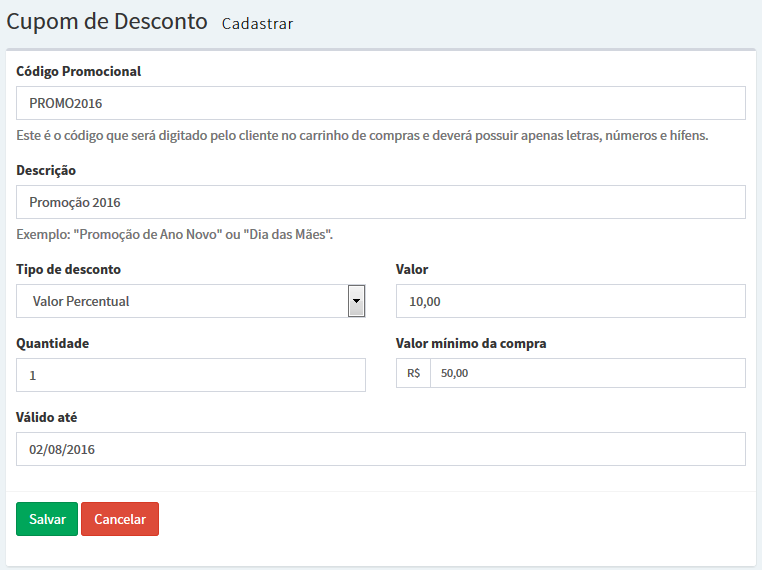Viewport: 762px width, 570px height.
Task: Click the Cupom de Desconto page heading
Action: click(107, 22)
